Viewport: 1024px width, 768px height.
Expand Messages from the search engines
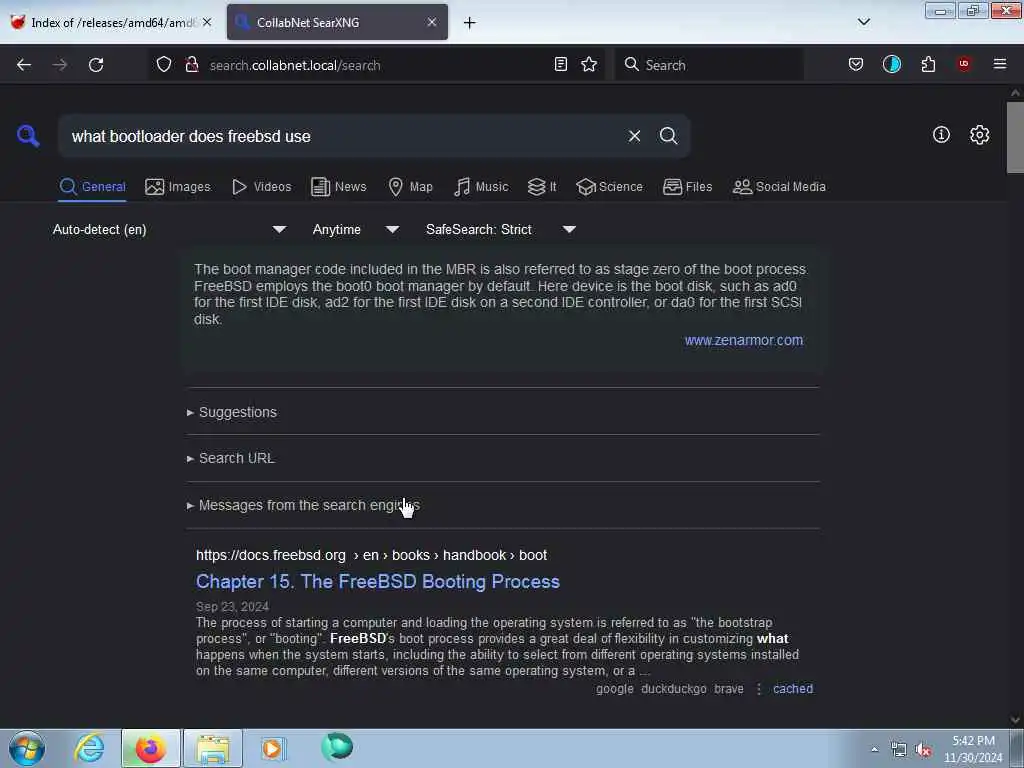coord(304,505)
